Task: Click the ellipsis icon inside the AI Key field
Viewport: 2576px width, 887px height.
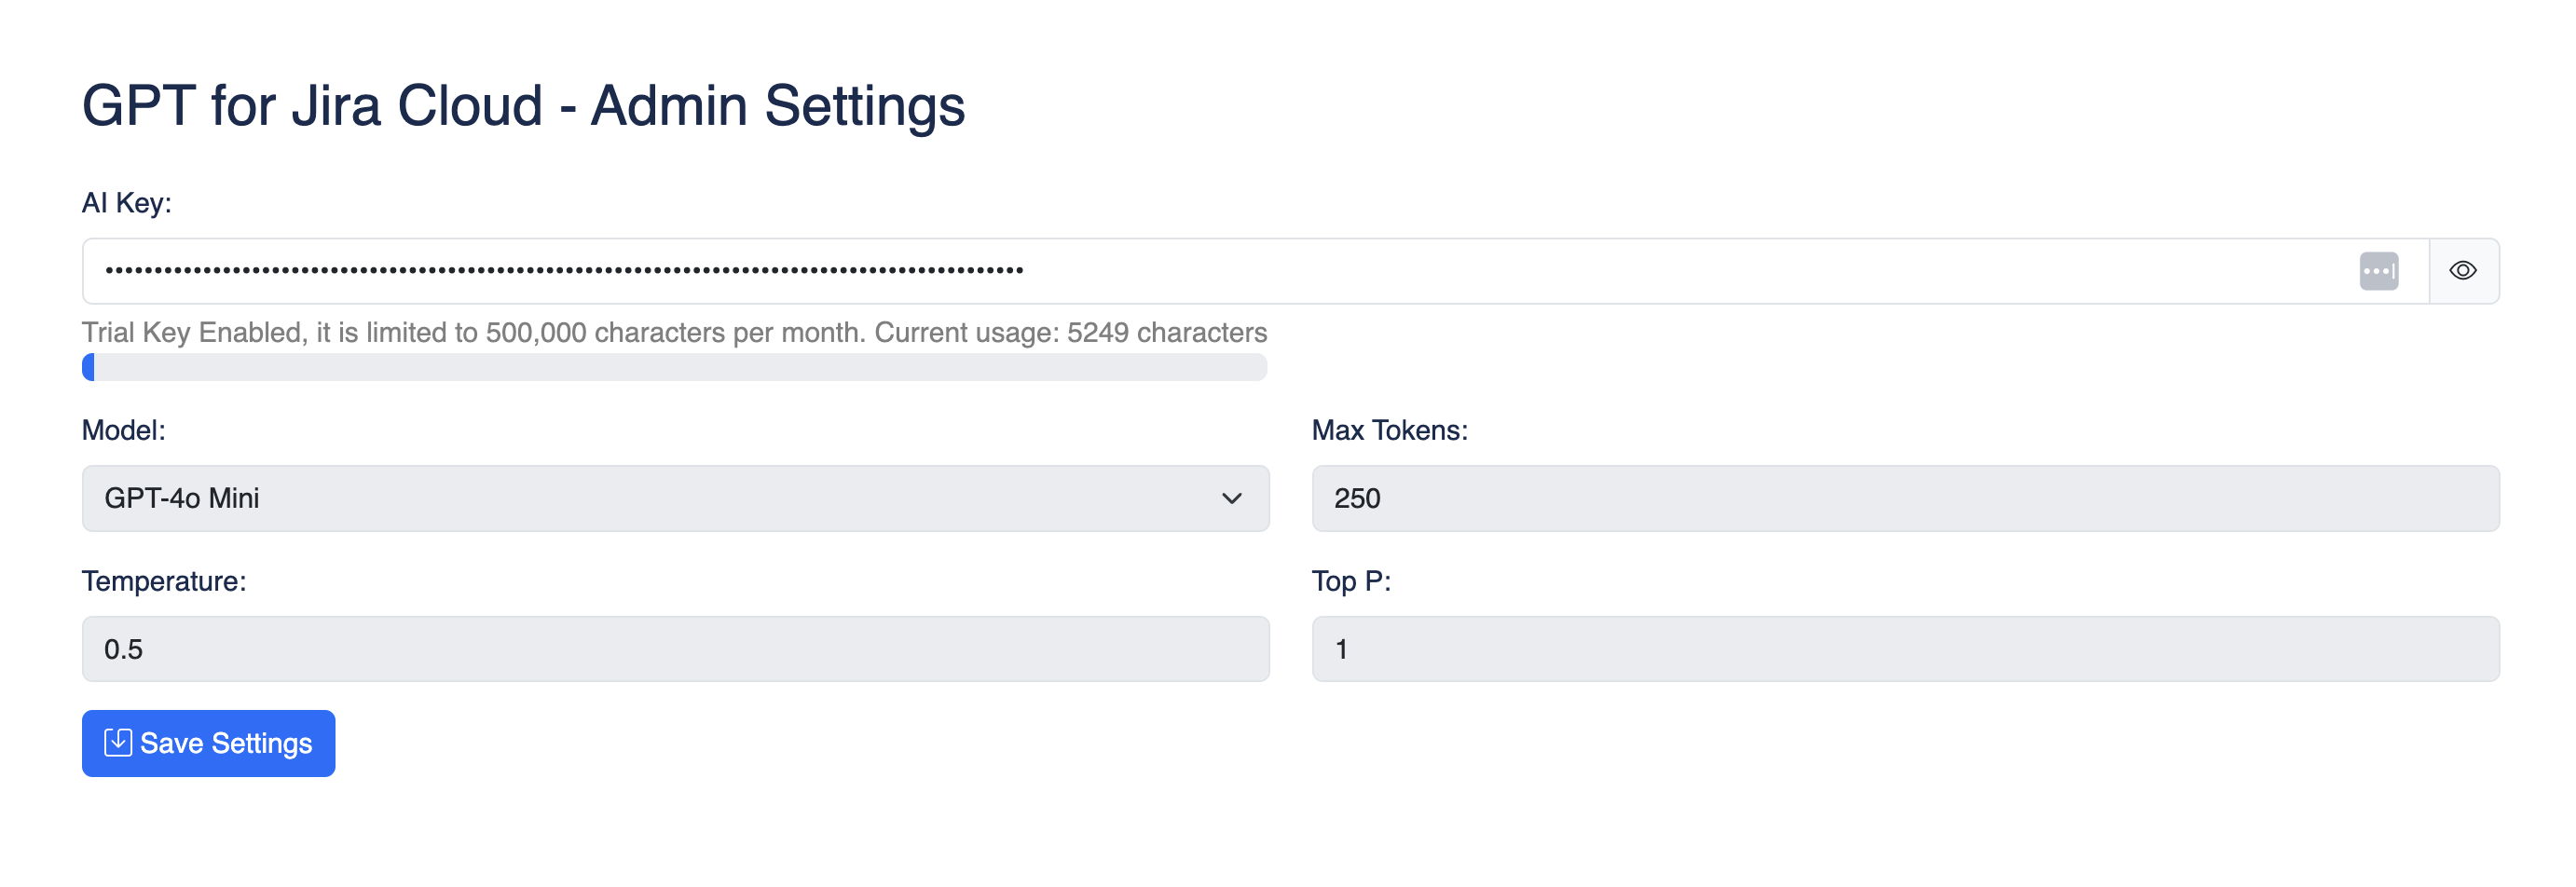Action: [x=2379, y=270]
